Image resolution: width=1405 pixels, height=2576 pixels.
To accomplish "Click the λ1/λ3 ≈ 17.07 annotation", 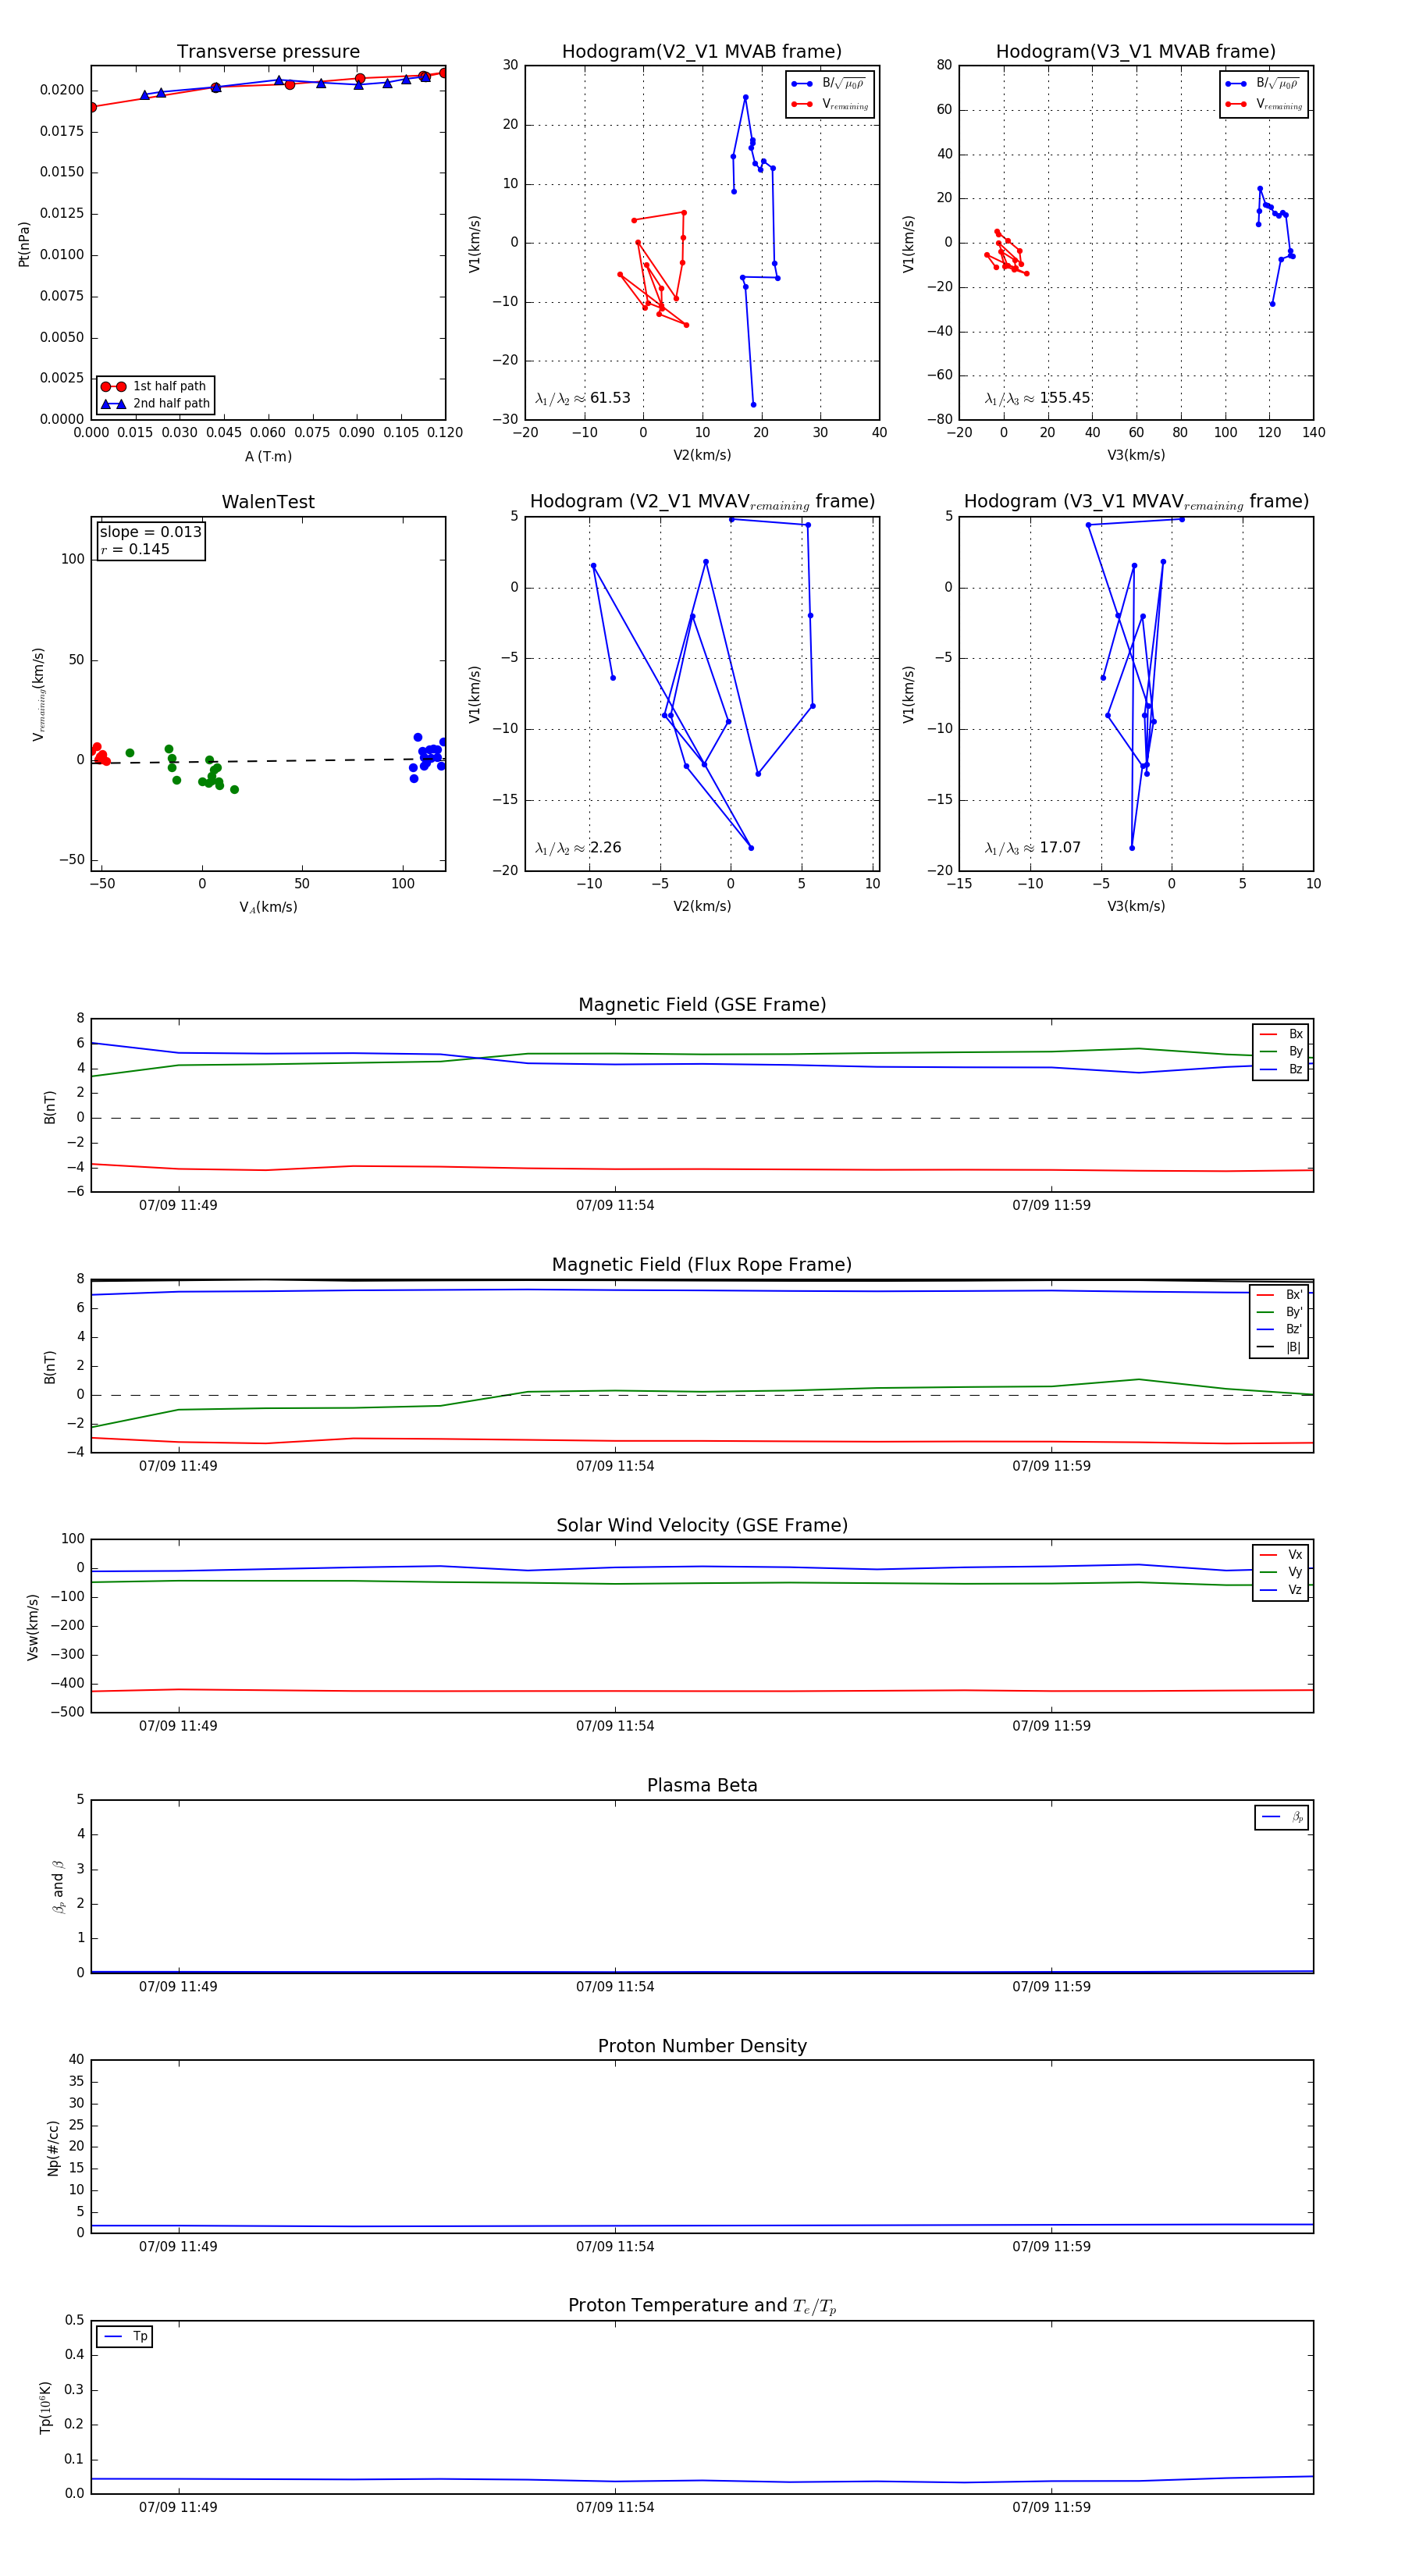I will point(1033,848).
